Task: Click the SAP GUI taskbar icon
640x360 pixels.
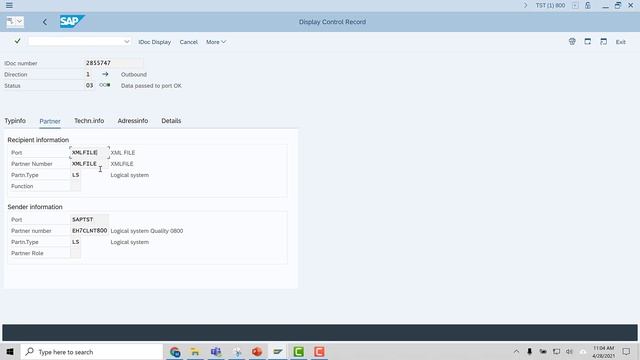Action: coord(278,352)
